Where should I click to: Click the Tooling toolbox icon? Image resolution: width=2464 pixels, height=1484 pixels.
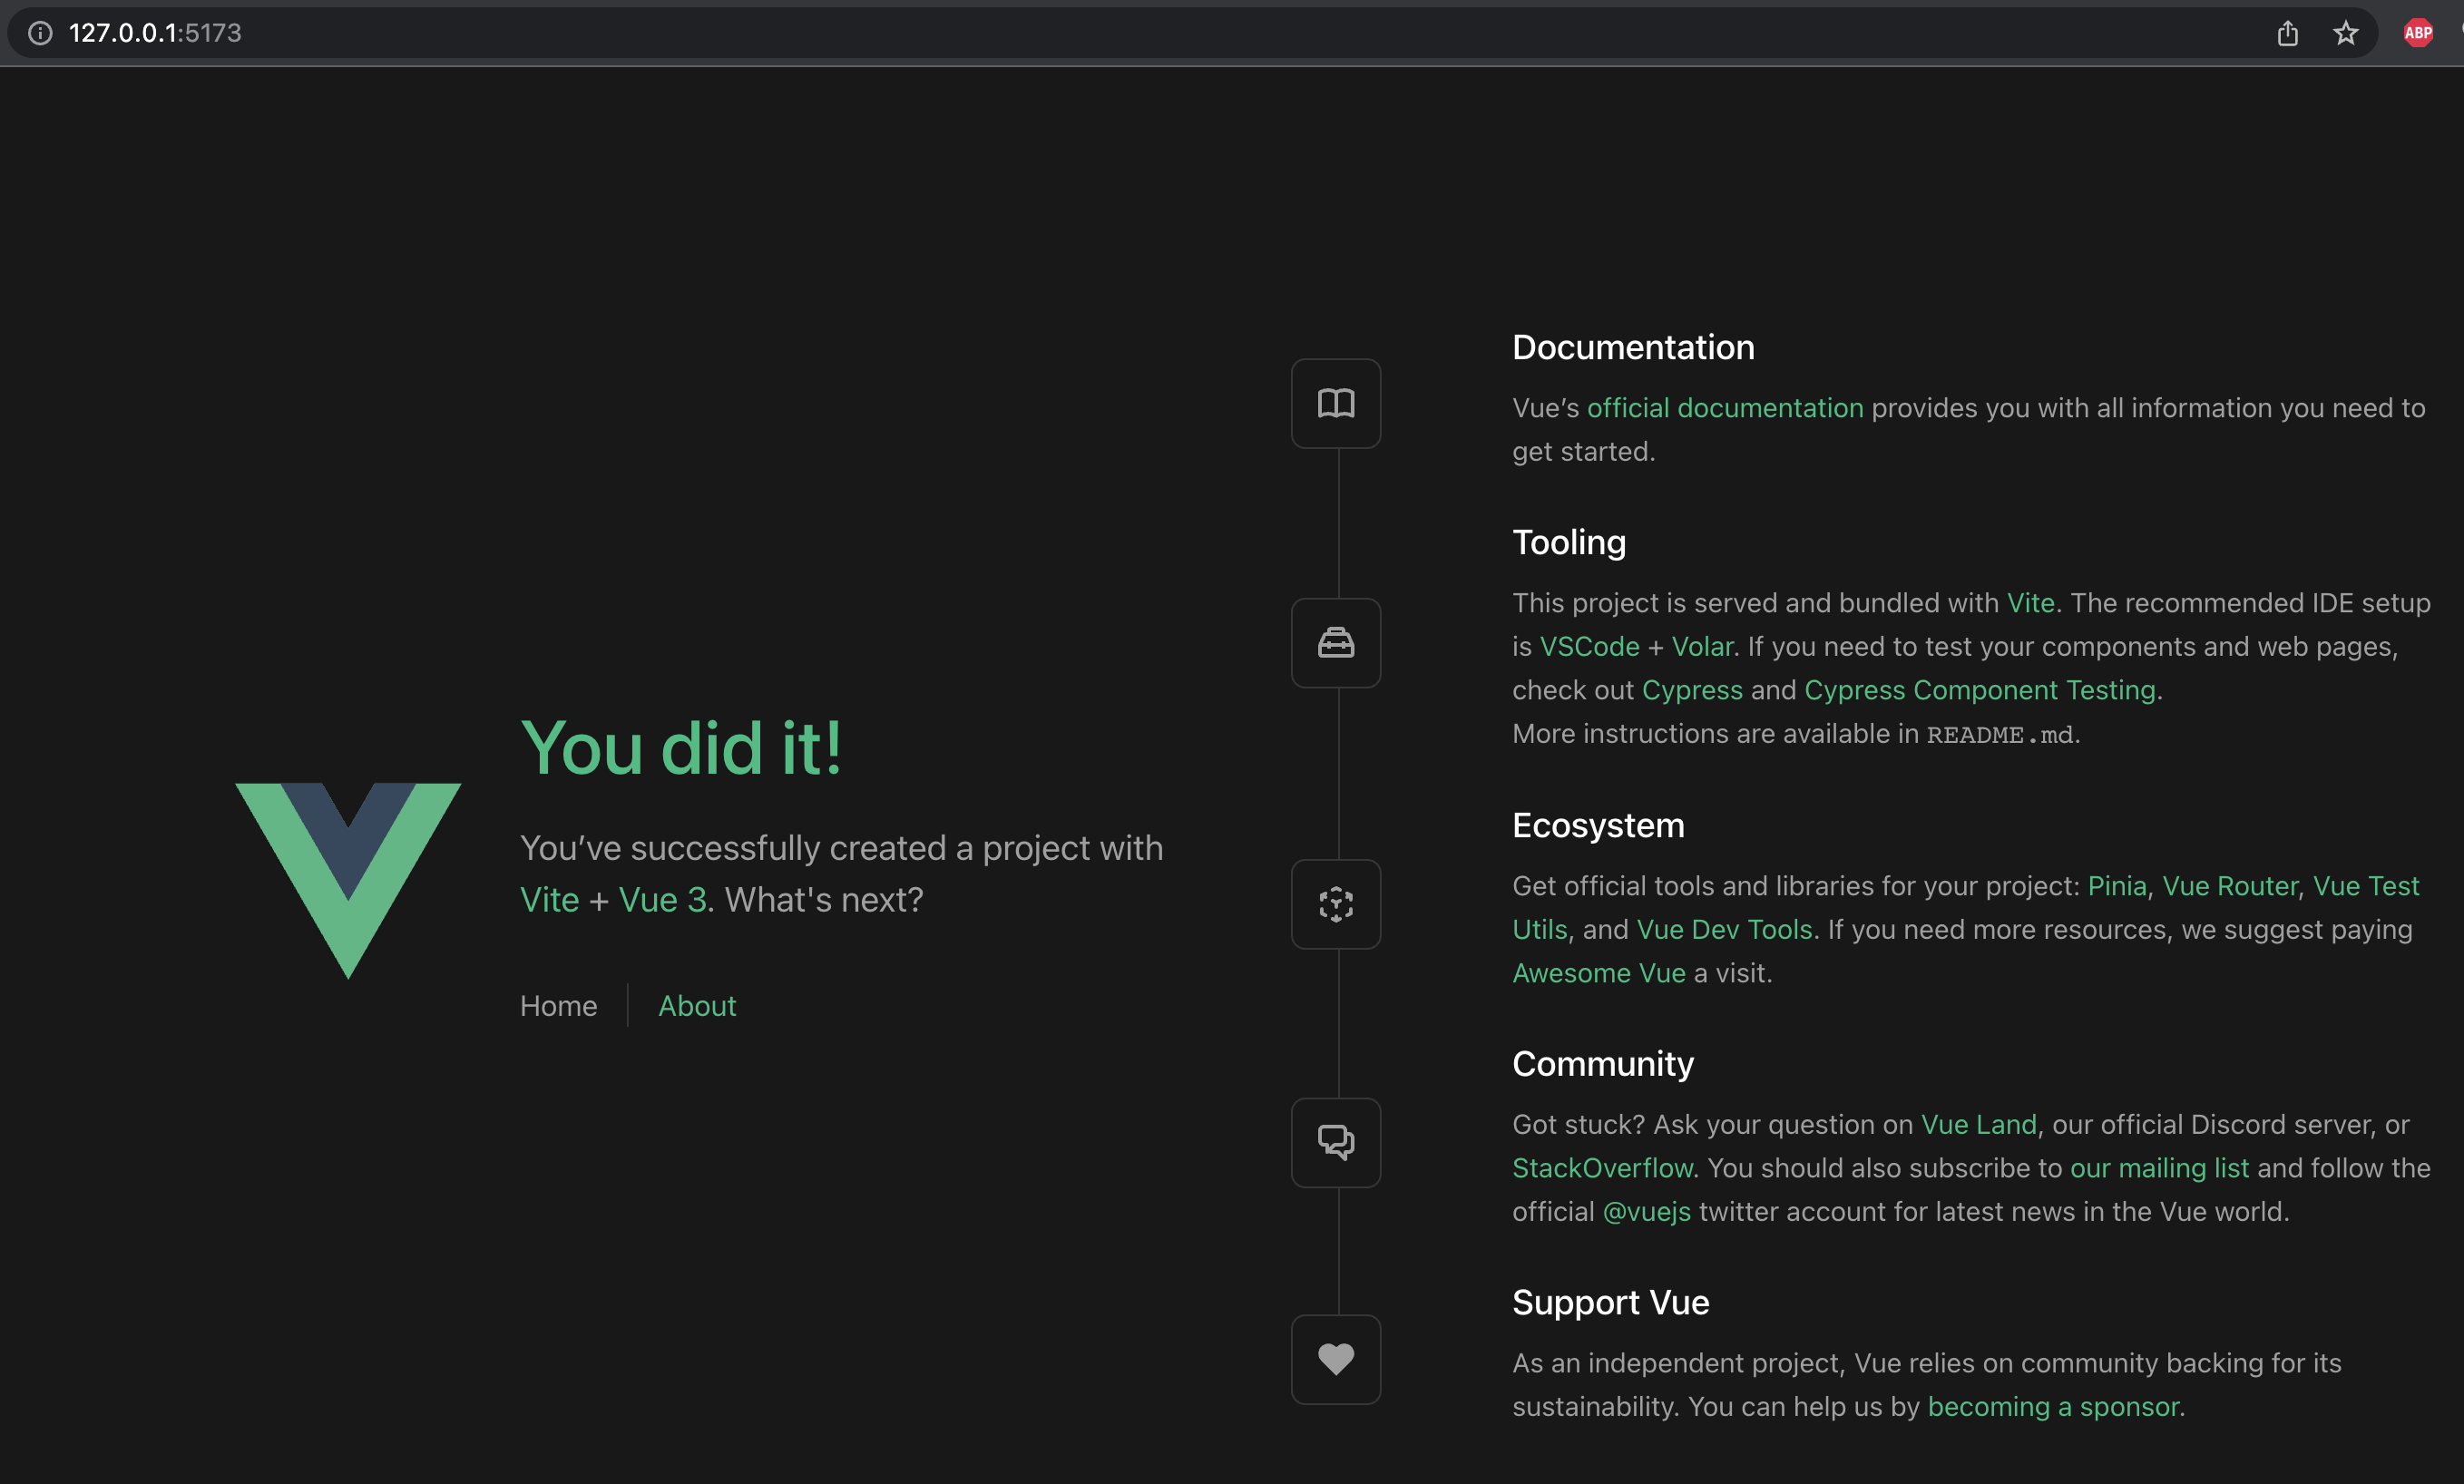click(x=1335, y=643)
